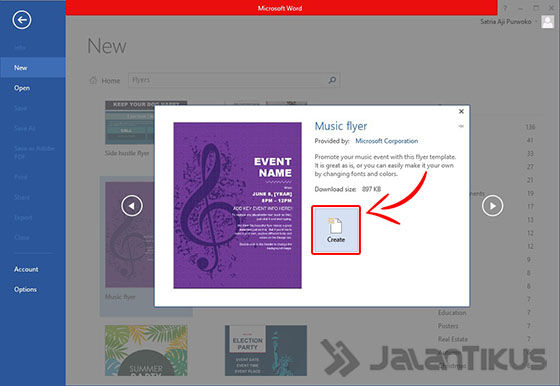Click the Music flyer title text

(341, 126)
